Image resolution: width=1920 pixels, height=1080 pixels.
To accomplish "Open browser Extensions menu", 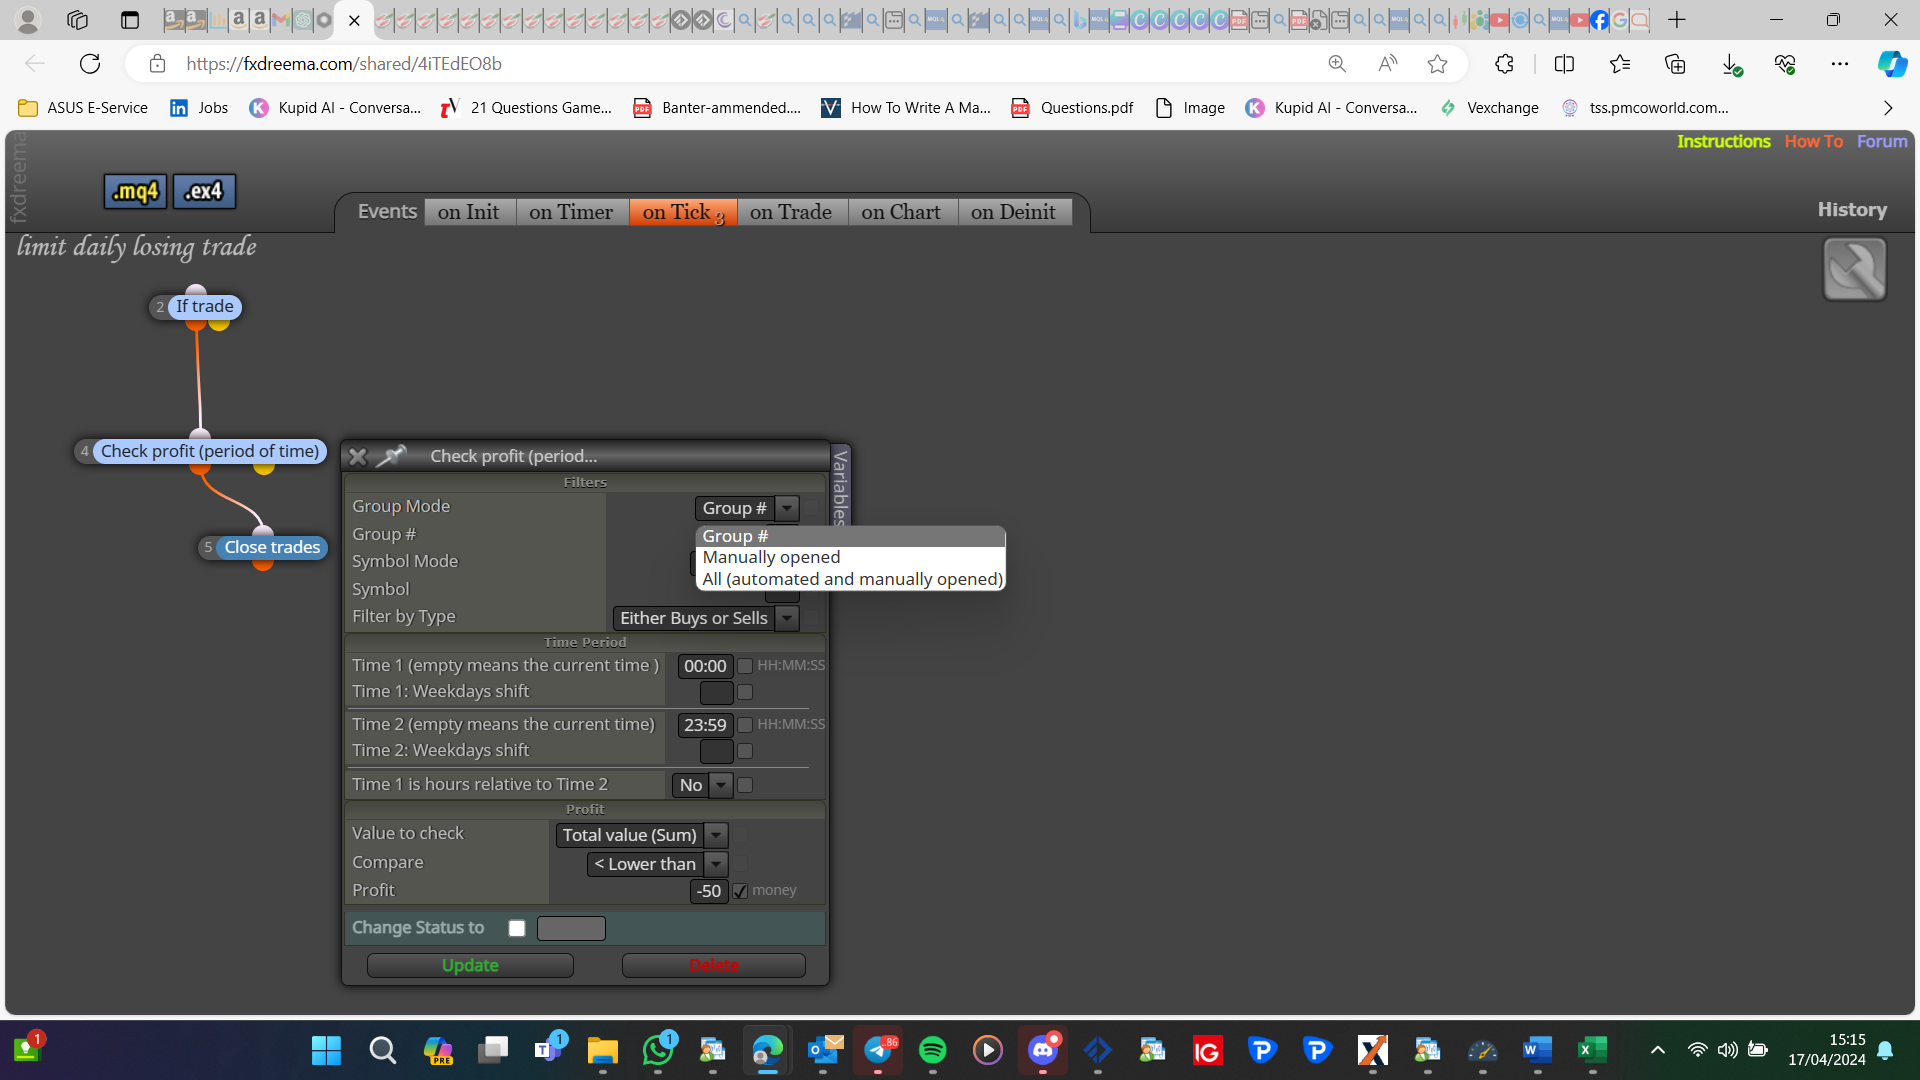I will [1504, 64].
